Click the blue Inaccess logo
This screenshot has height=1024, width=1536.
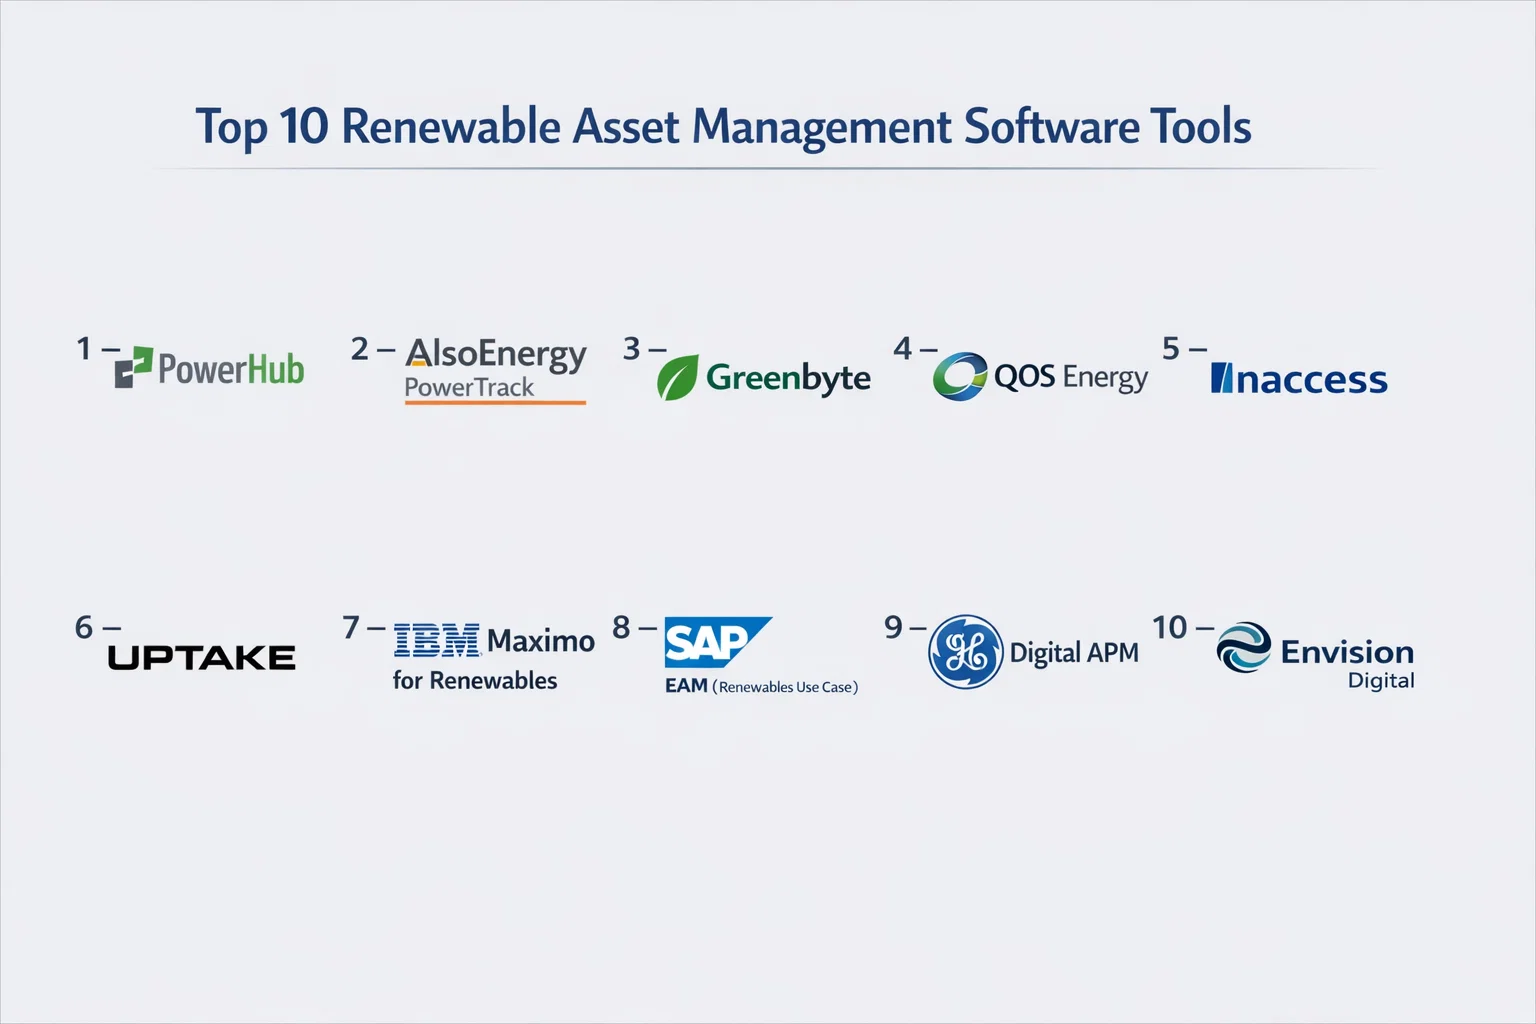tap(1298, 379)
